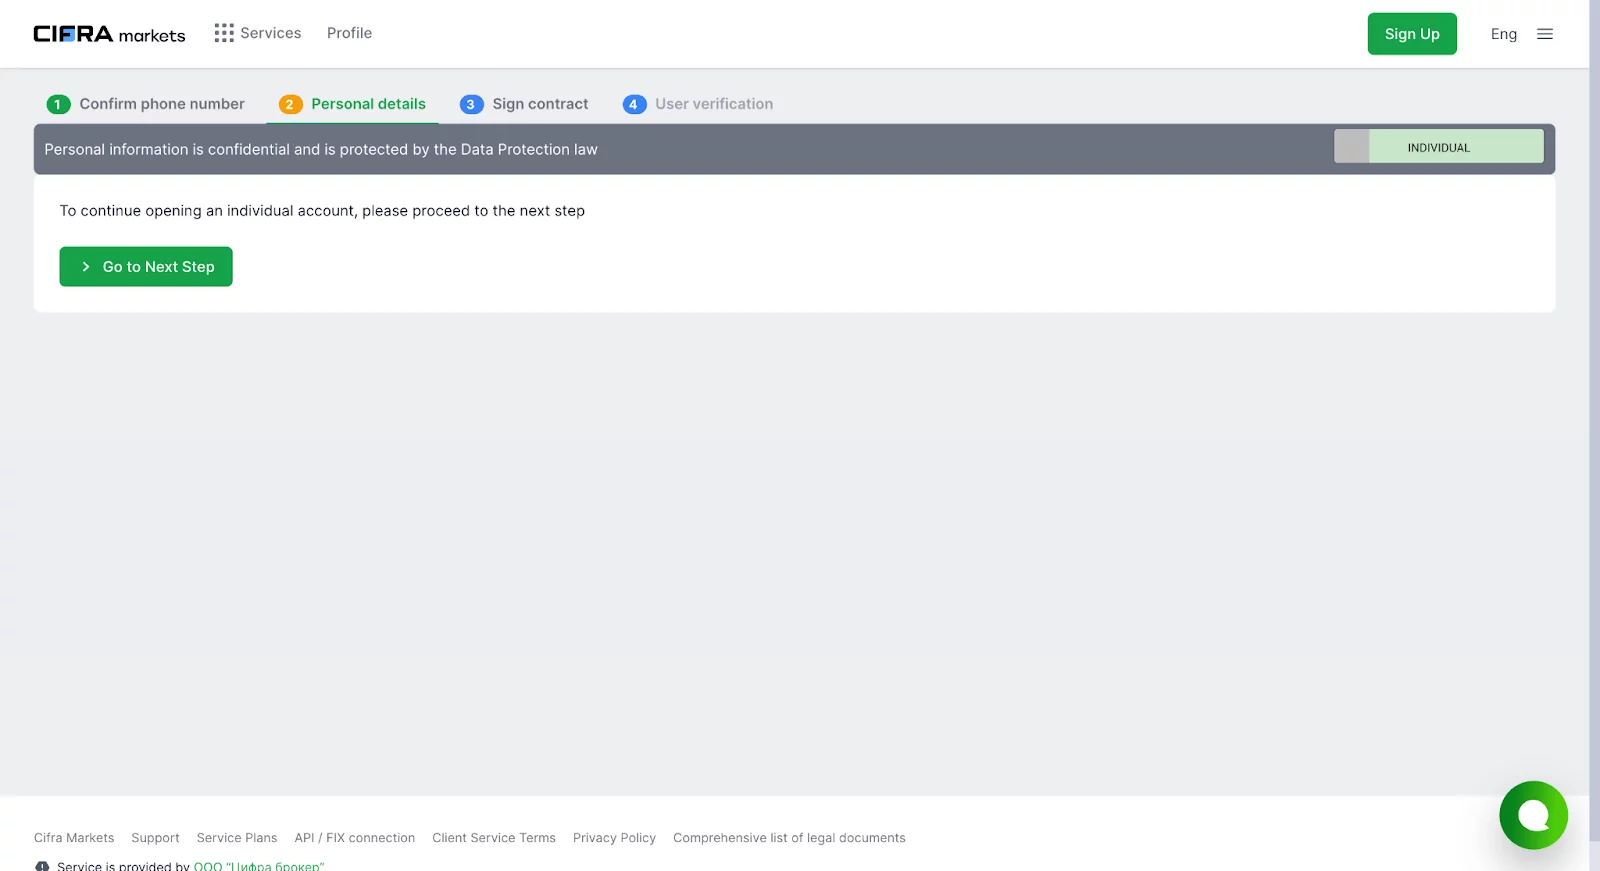Open the Privacy Policy footer link
This screenshot has height=871, width=1600.
614,838
